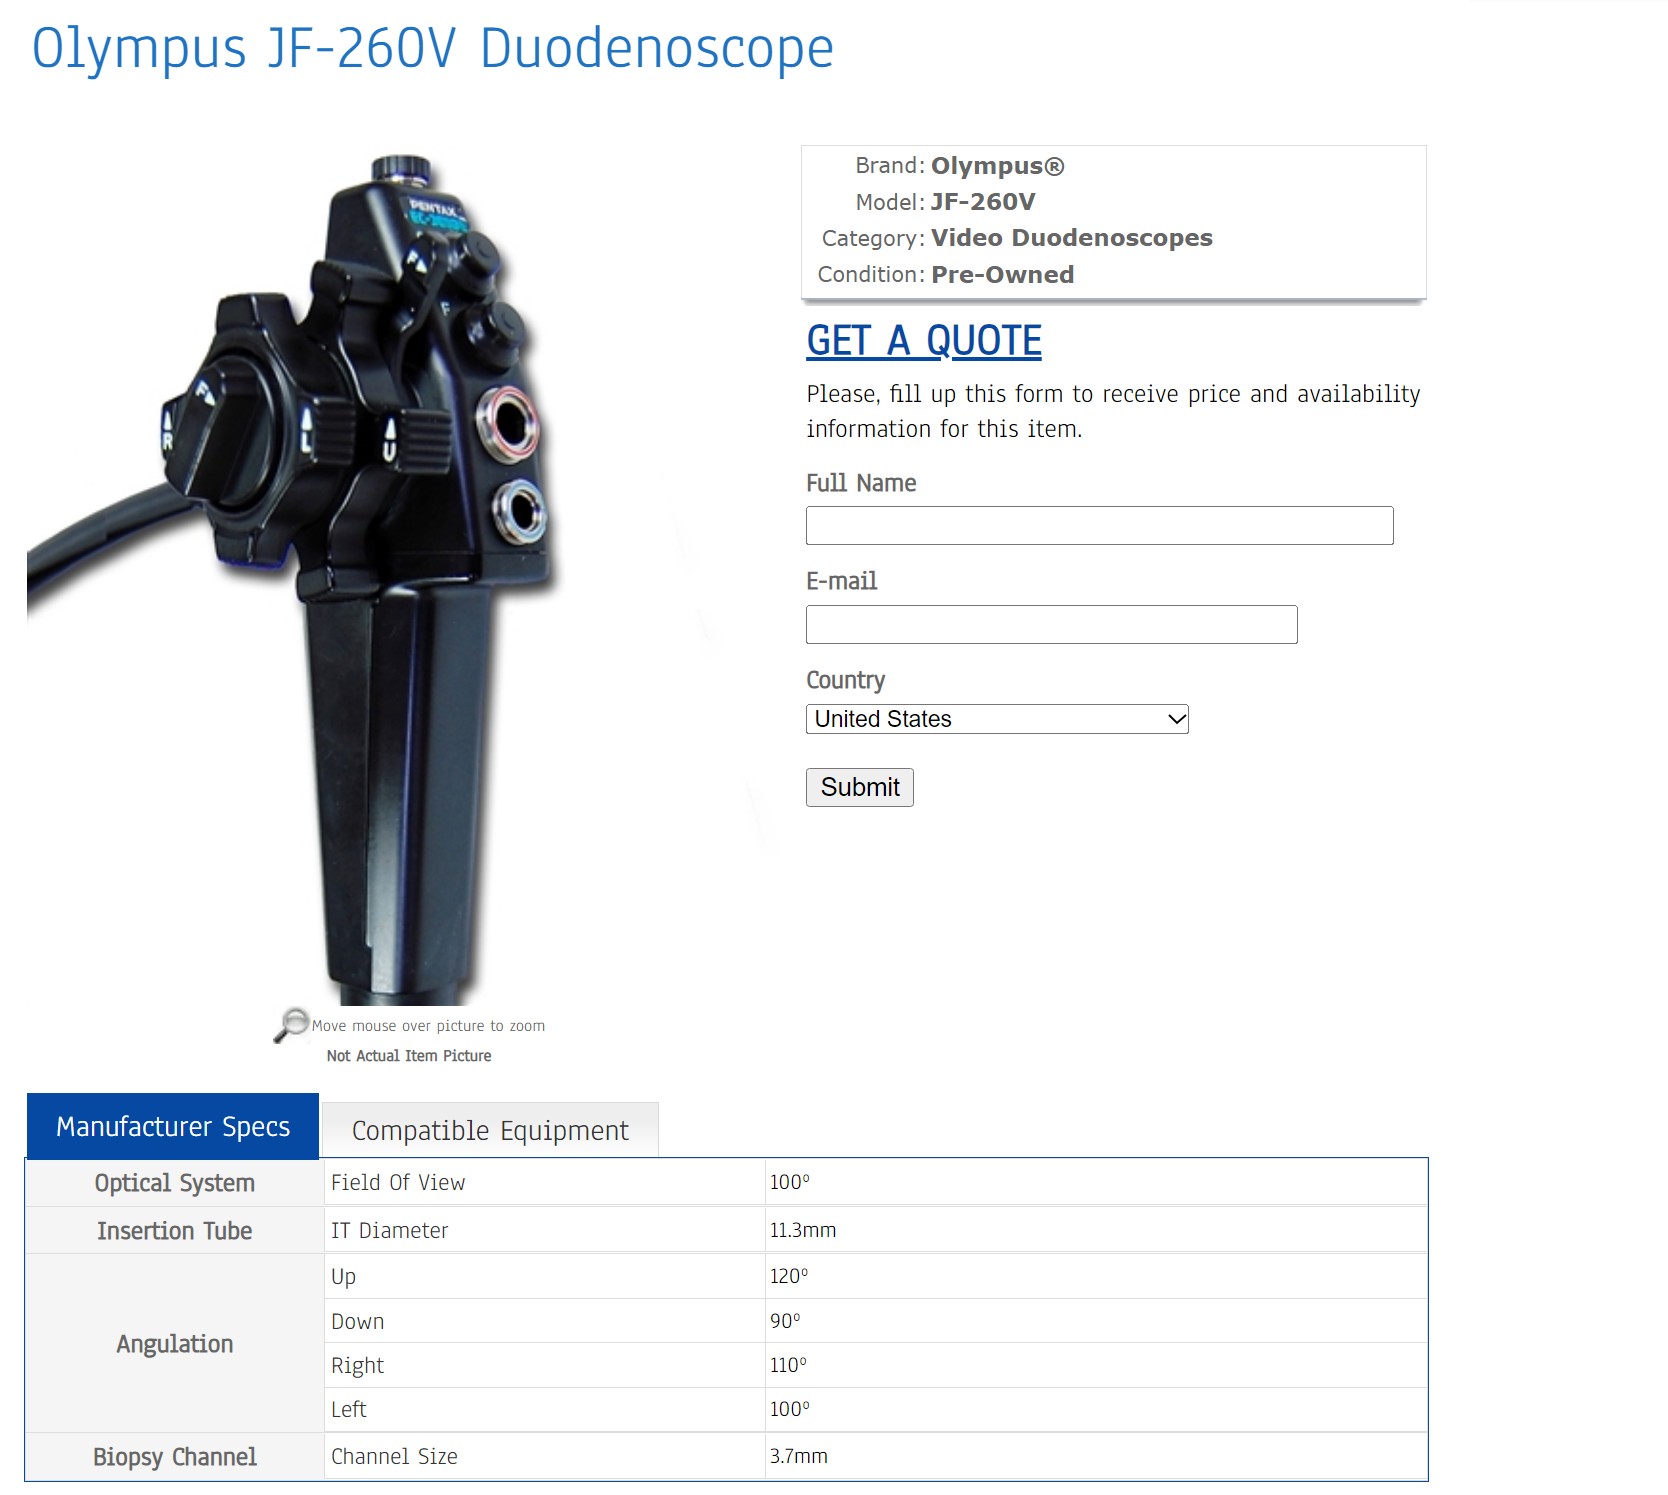This screenshot has width=1668, height=1495.
Task: Switch to Compatible Equipment tab
Action: tap(490, 1130)
